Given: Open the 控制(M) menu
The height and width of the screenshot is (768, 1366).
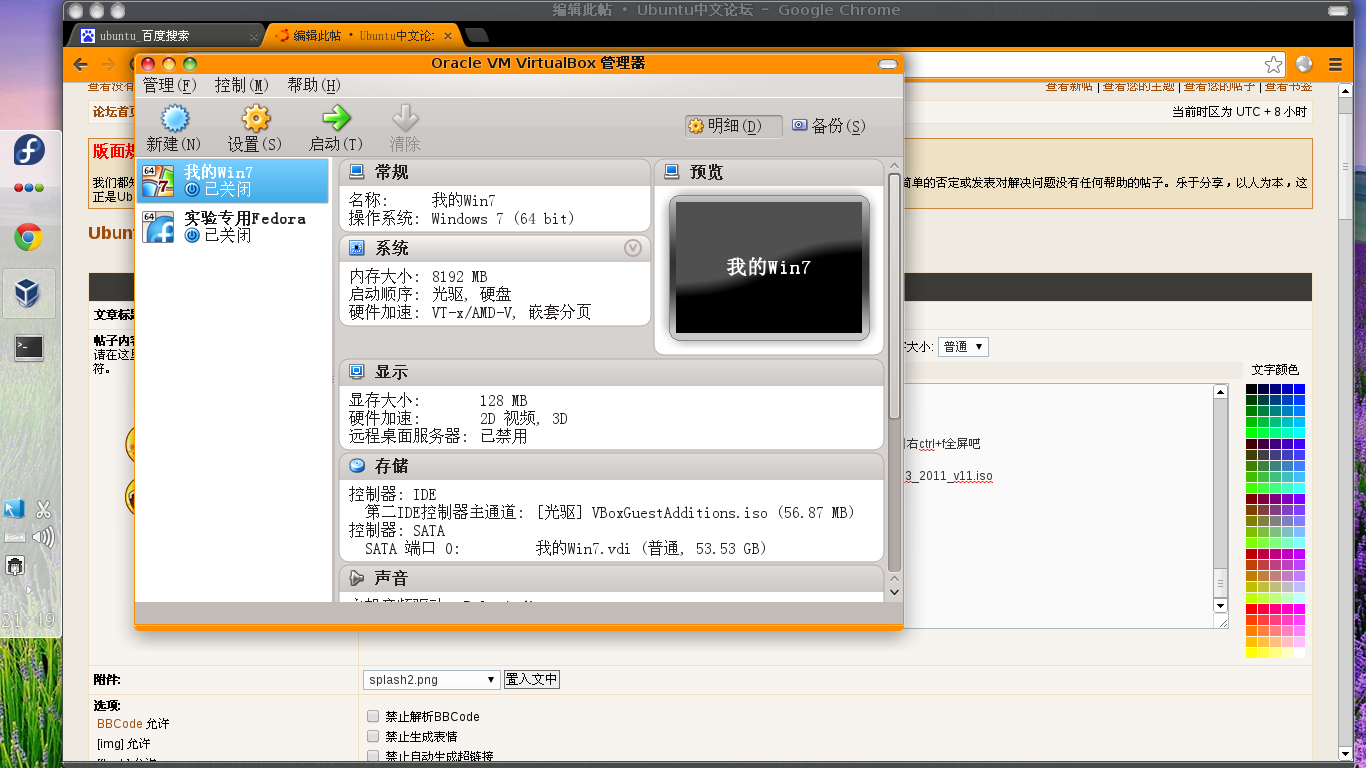Looking at the screenshot, I should tap(242, 85).
